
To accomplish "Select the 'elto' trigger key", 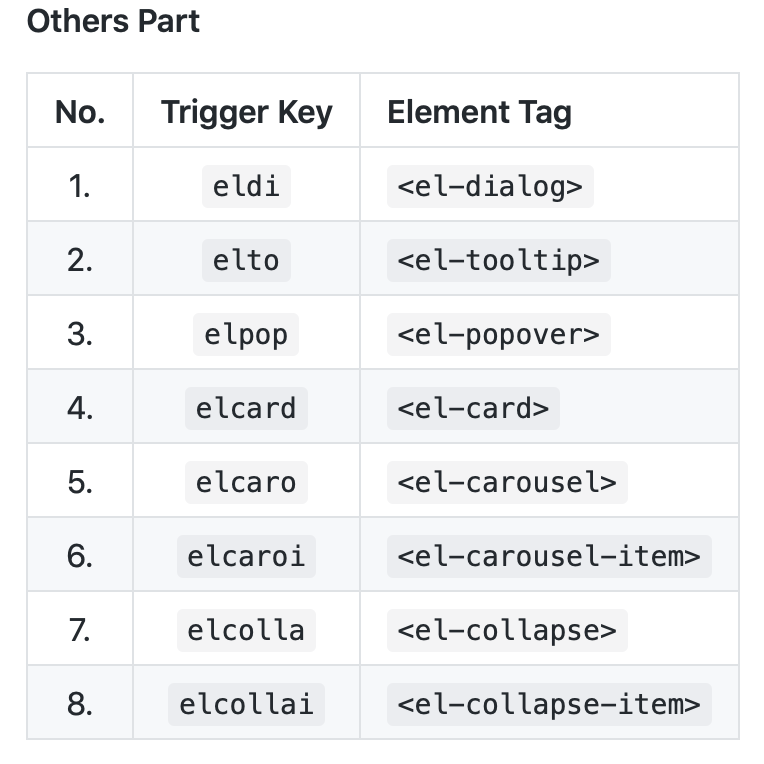I will 247,260.
